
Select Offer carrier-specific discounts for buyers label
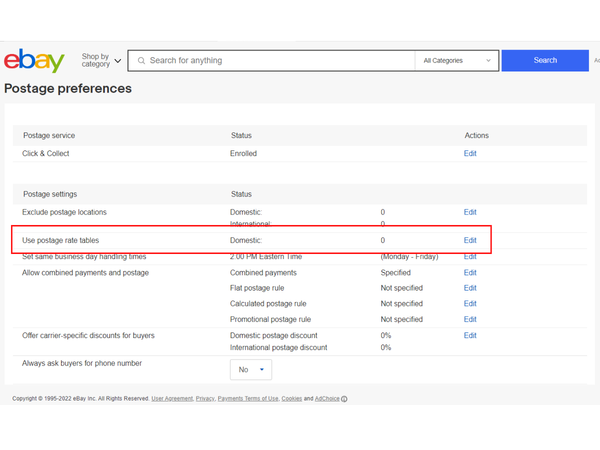click(88, 335)
